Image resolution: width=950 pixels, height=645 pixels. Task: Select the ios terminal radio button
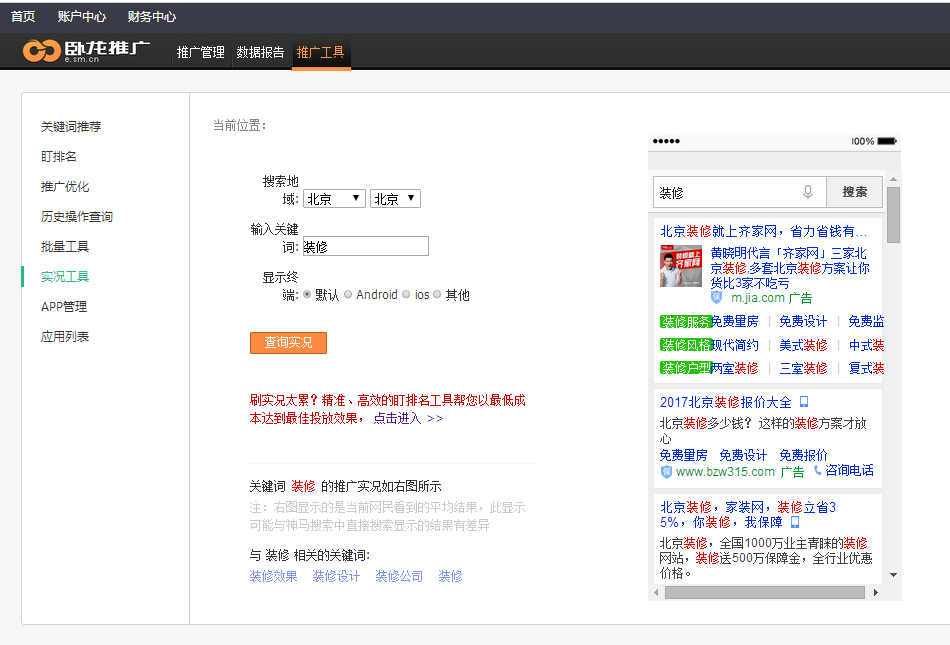[406, 295]
